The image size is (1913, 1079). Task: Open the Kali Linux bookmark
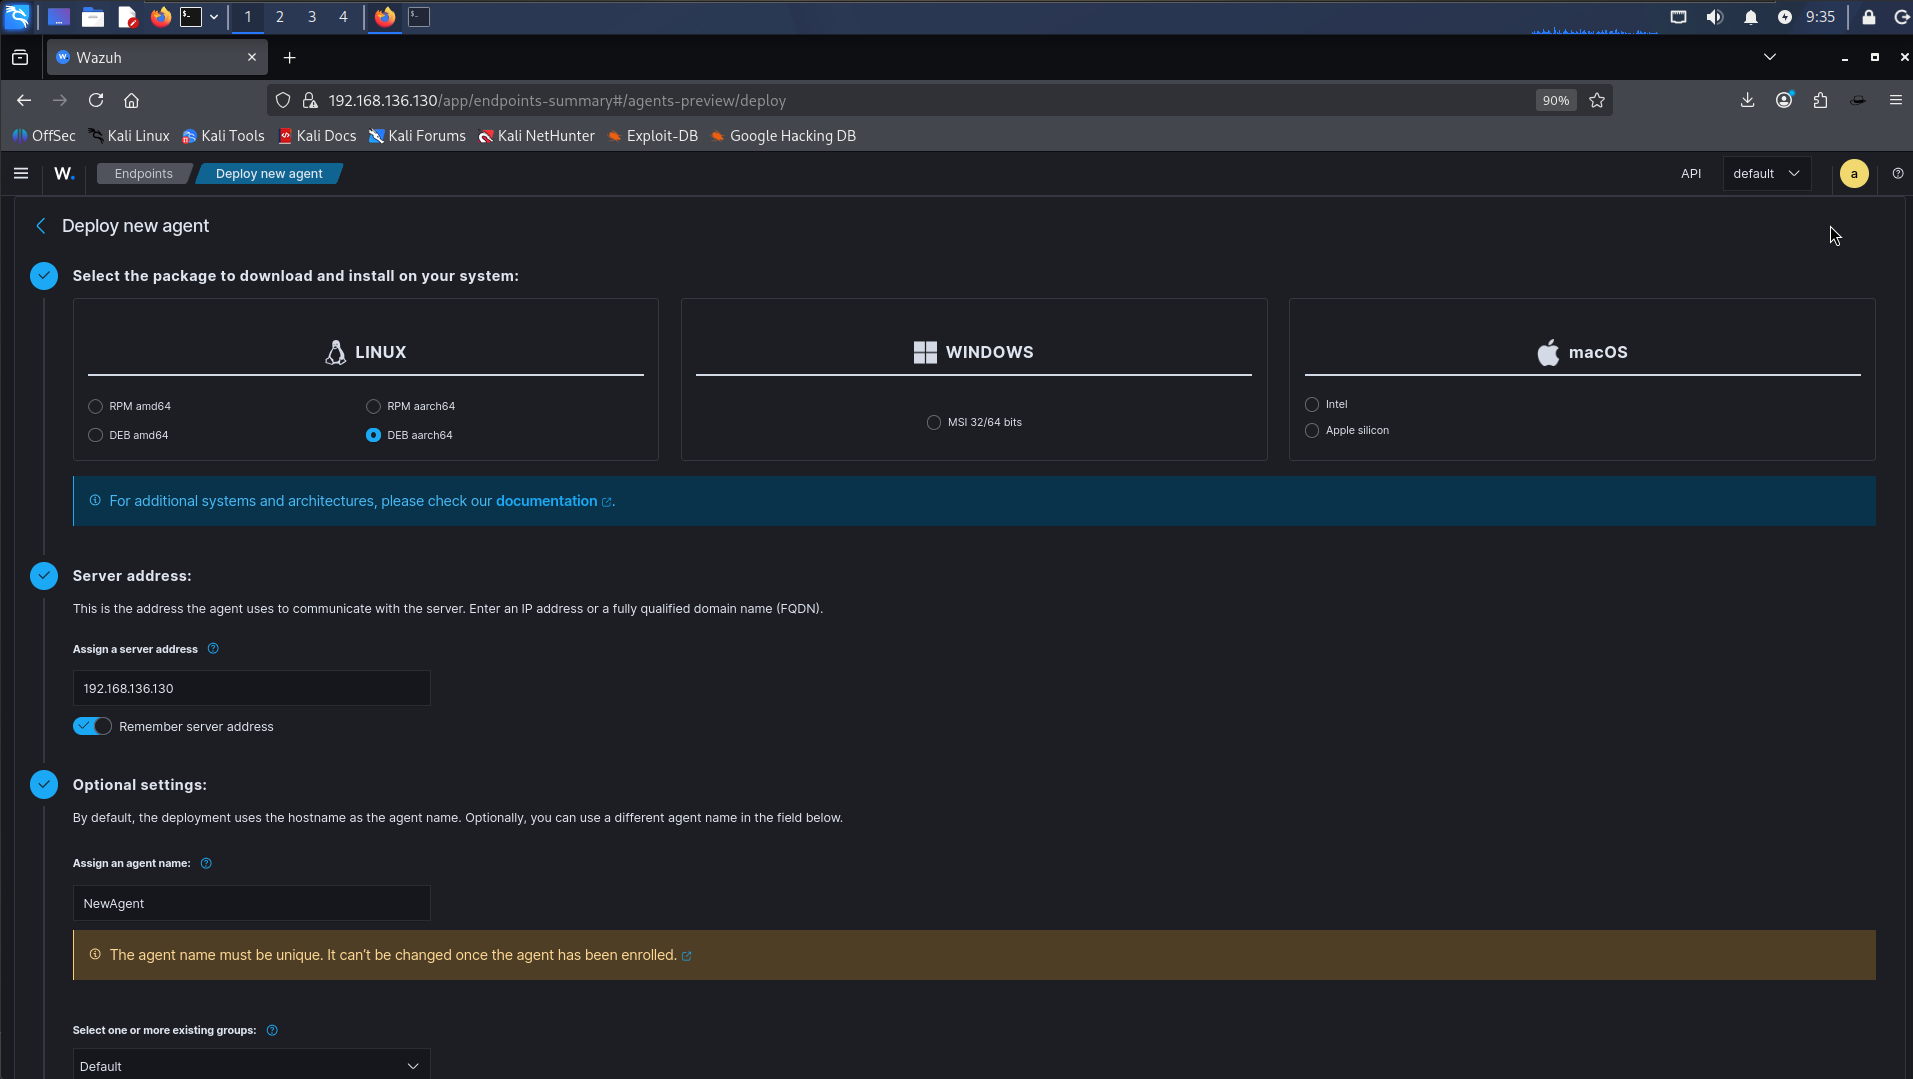click(x=129, y=136)
